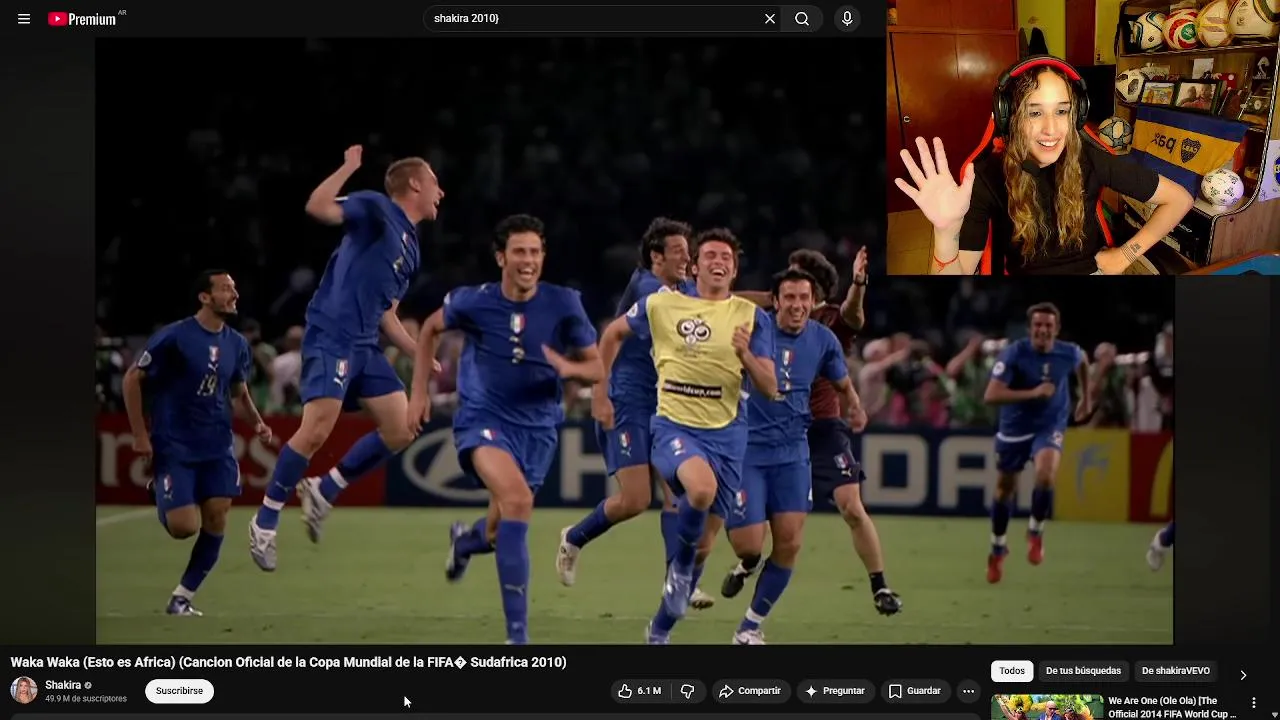1280x720 pixels.
Task: Click the 49.9 M de suscriptores text
Action: pos(86,699)
